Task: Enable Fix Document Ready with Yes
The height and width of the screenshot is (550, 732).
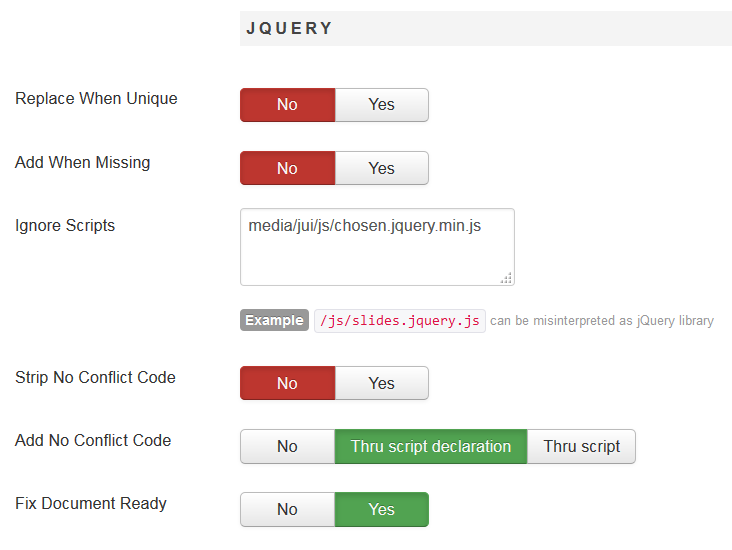Action: tap(381, 510)
